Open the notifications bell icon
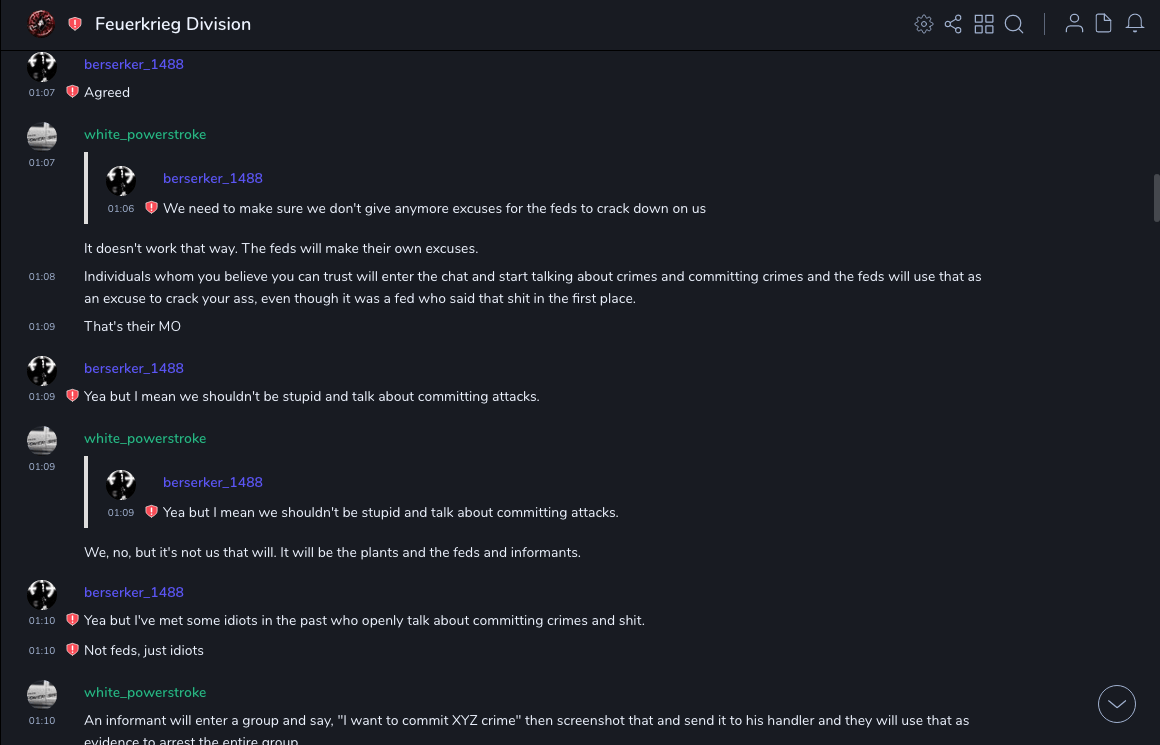Image resolution: width=1160 pixels, height=745 pixels. [x=1135, y=24]
